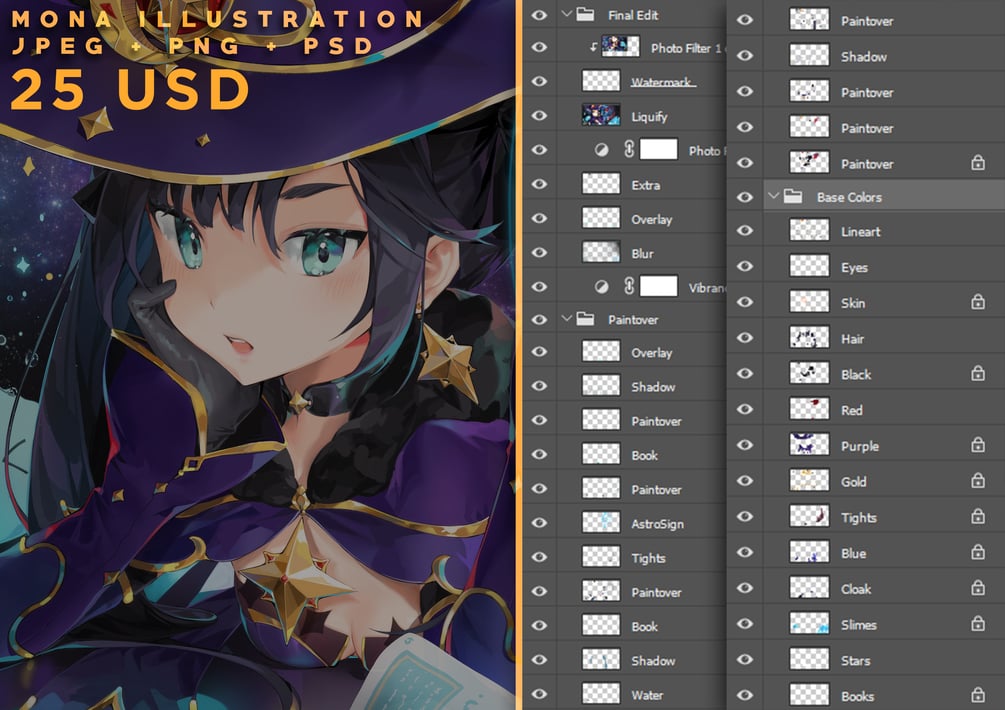Image resolution: width=1005 pixels, height=710 pixels.
Task: Hide the Stars layer
Action: point(744,659)
